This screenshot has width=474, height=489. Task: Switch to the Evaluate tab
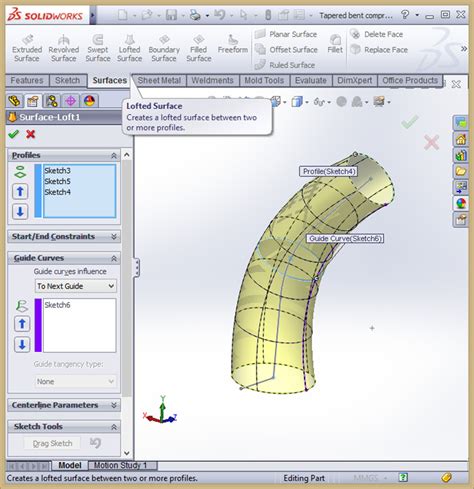pos(311,80)
